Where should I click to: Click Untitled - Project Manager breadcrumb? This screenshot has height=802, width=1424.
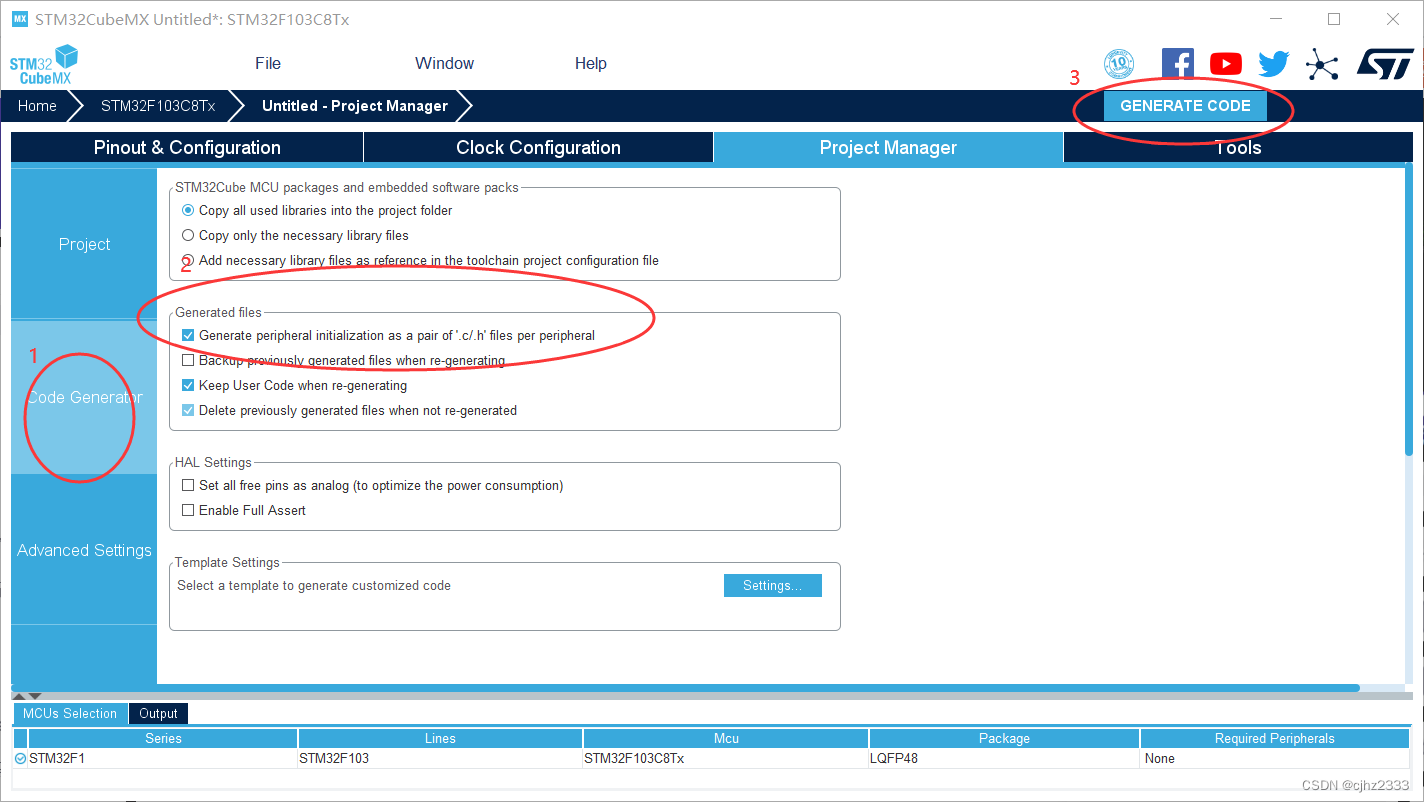click(355, 106)
